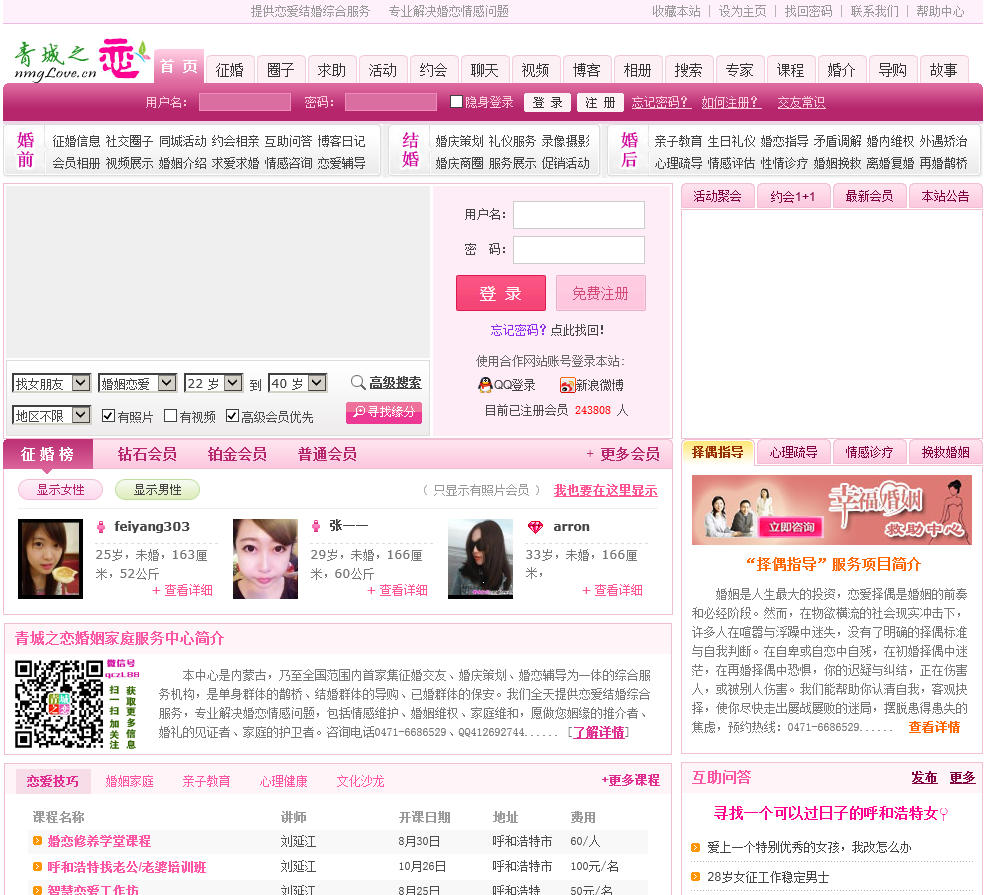985x895 pixels.
Task: Click the QR code image
Action: [x=58, y=703]
